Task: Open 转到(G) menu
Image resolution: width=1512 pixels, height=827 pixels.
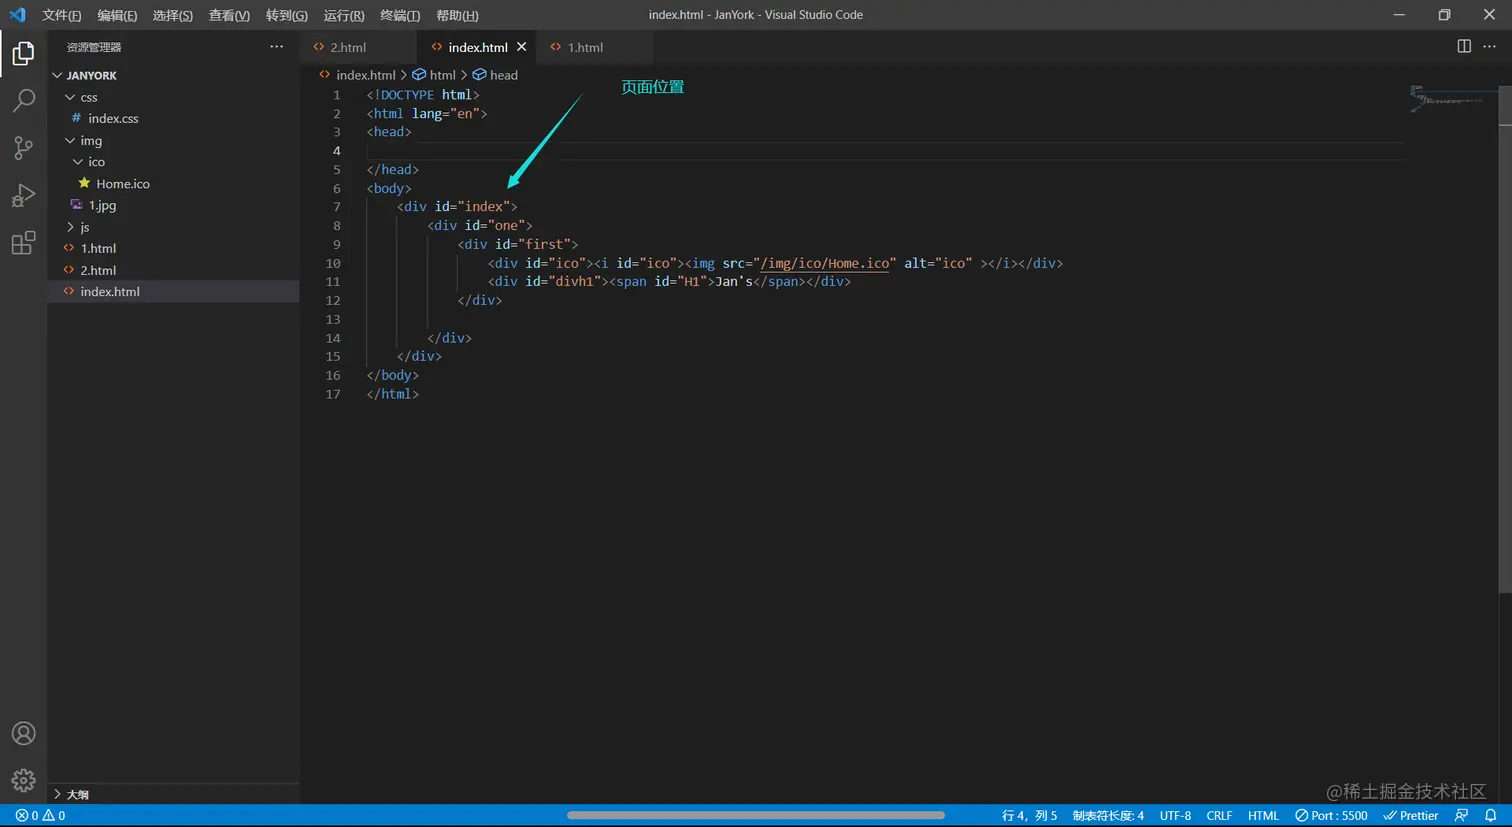Action: [x=286, y=15]
